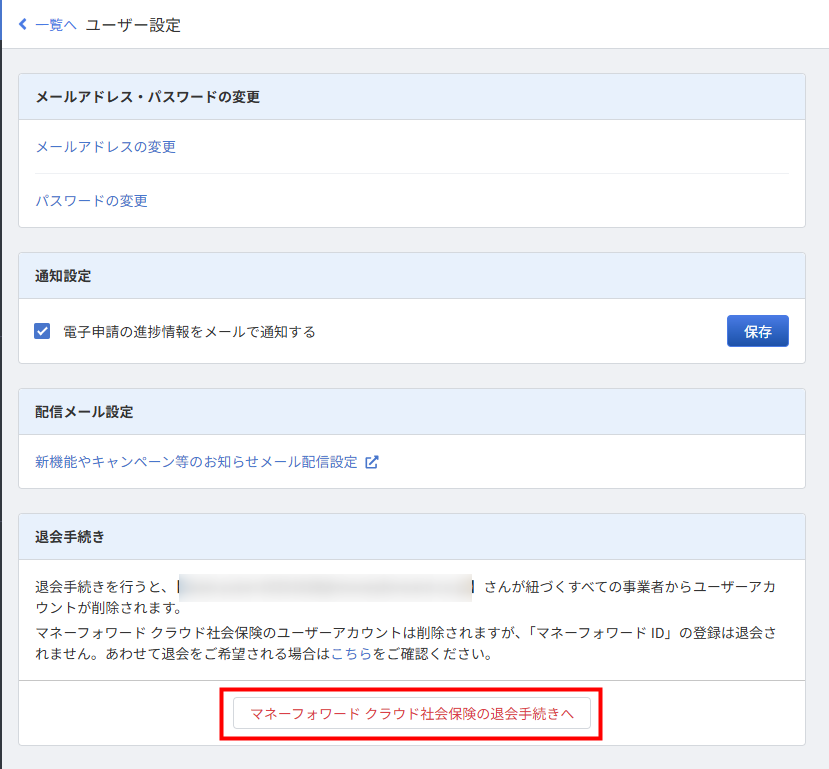The image size is (829, 769).
Task: Click the external link icon beside メール配信設定
Action: point(372,462)
